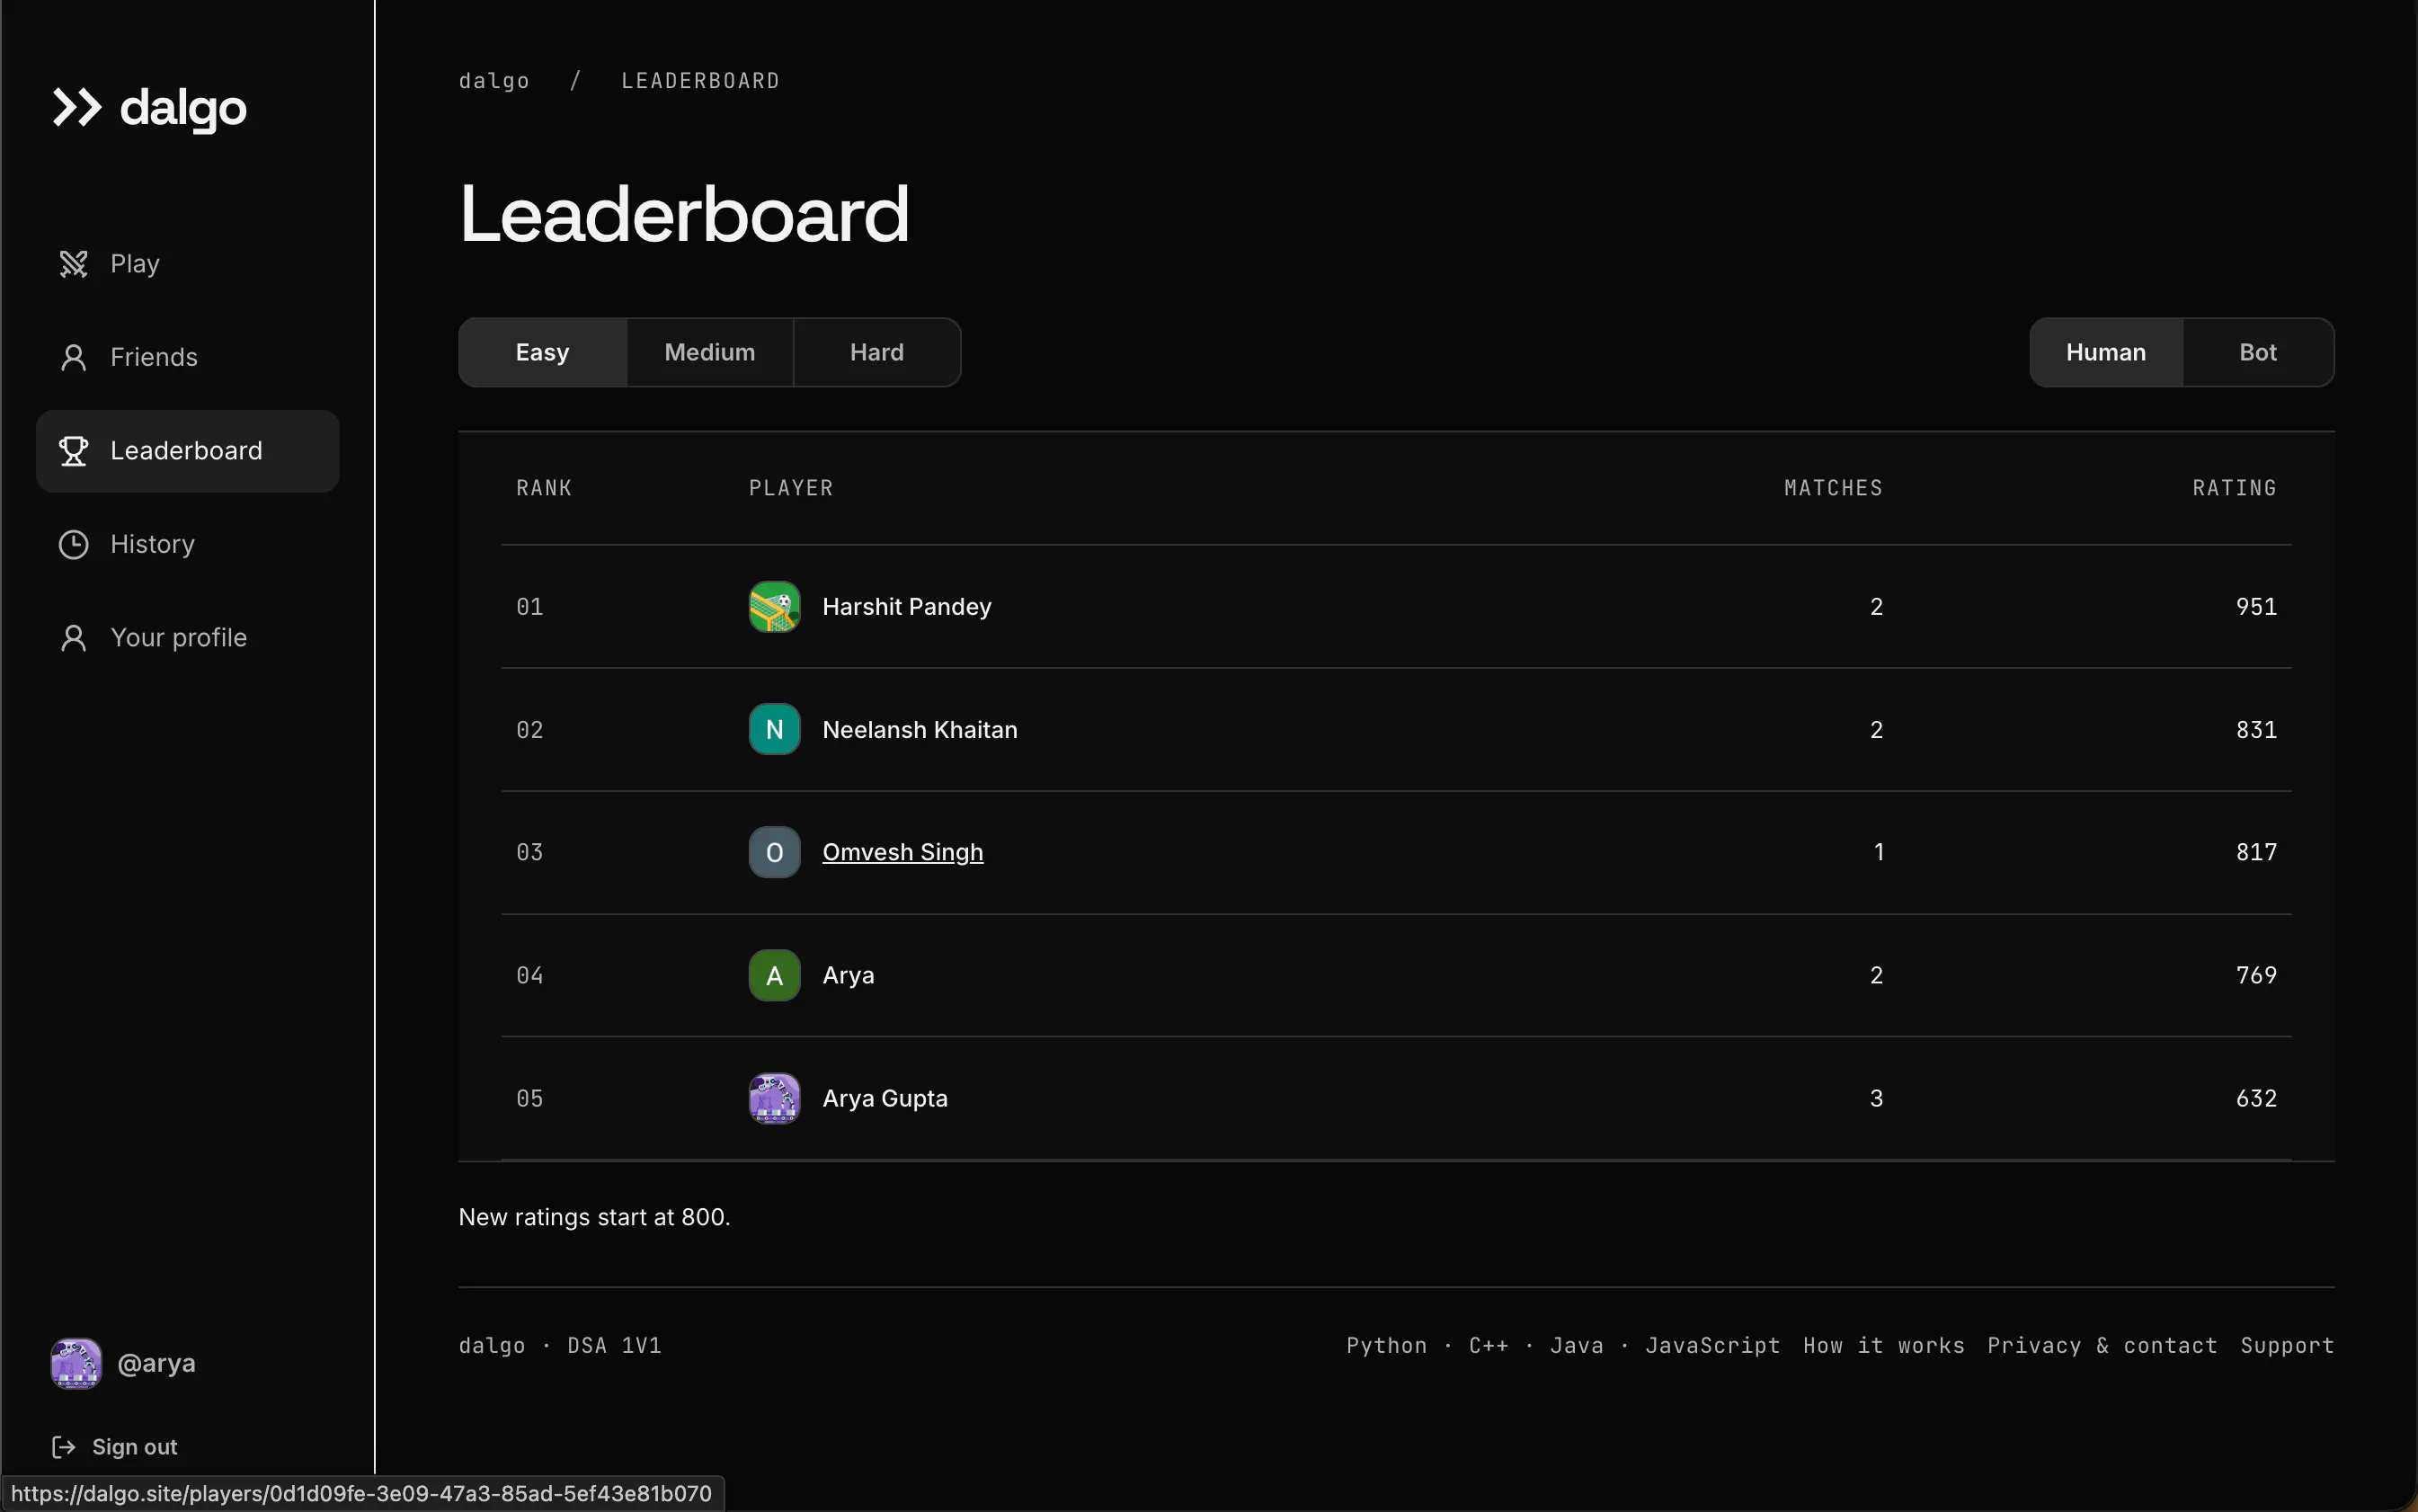Click Harshit Pandey's avatar image
This screenshot has height=1512, width=2418.
(775, 607)
